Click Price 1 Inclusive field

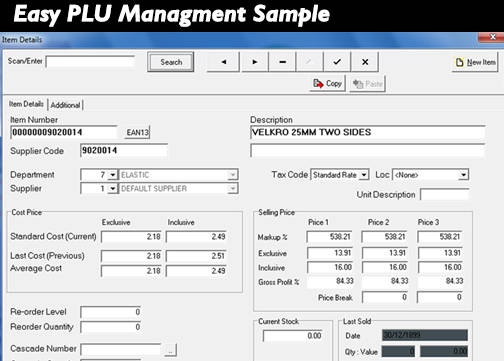coord(330,267)
